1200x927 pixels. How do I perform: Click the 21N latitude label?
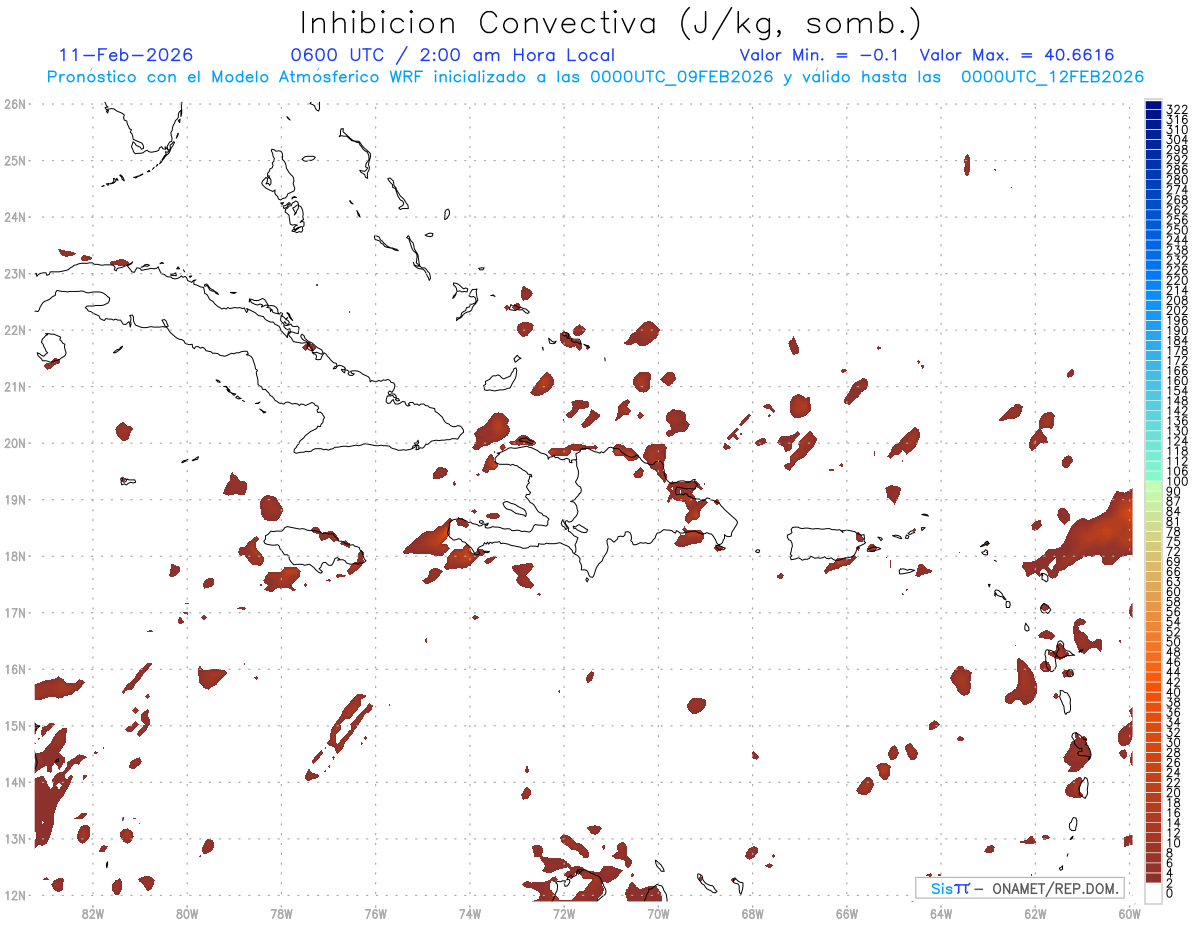pyautogui.click(x=14, y=386)
